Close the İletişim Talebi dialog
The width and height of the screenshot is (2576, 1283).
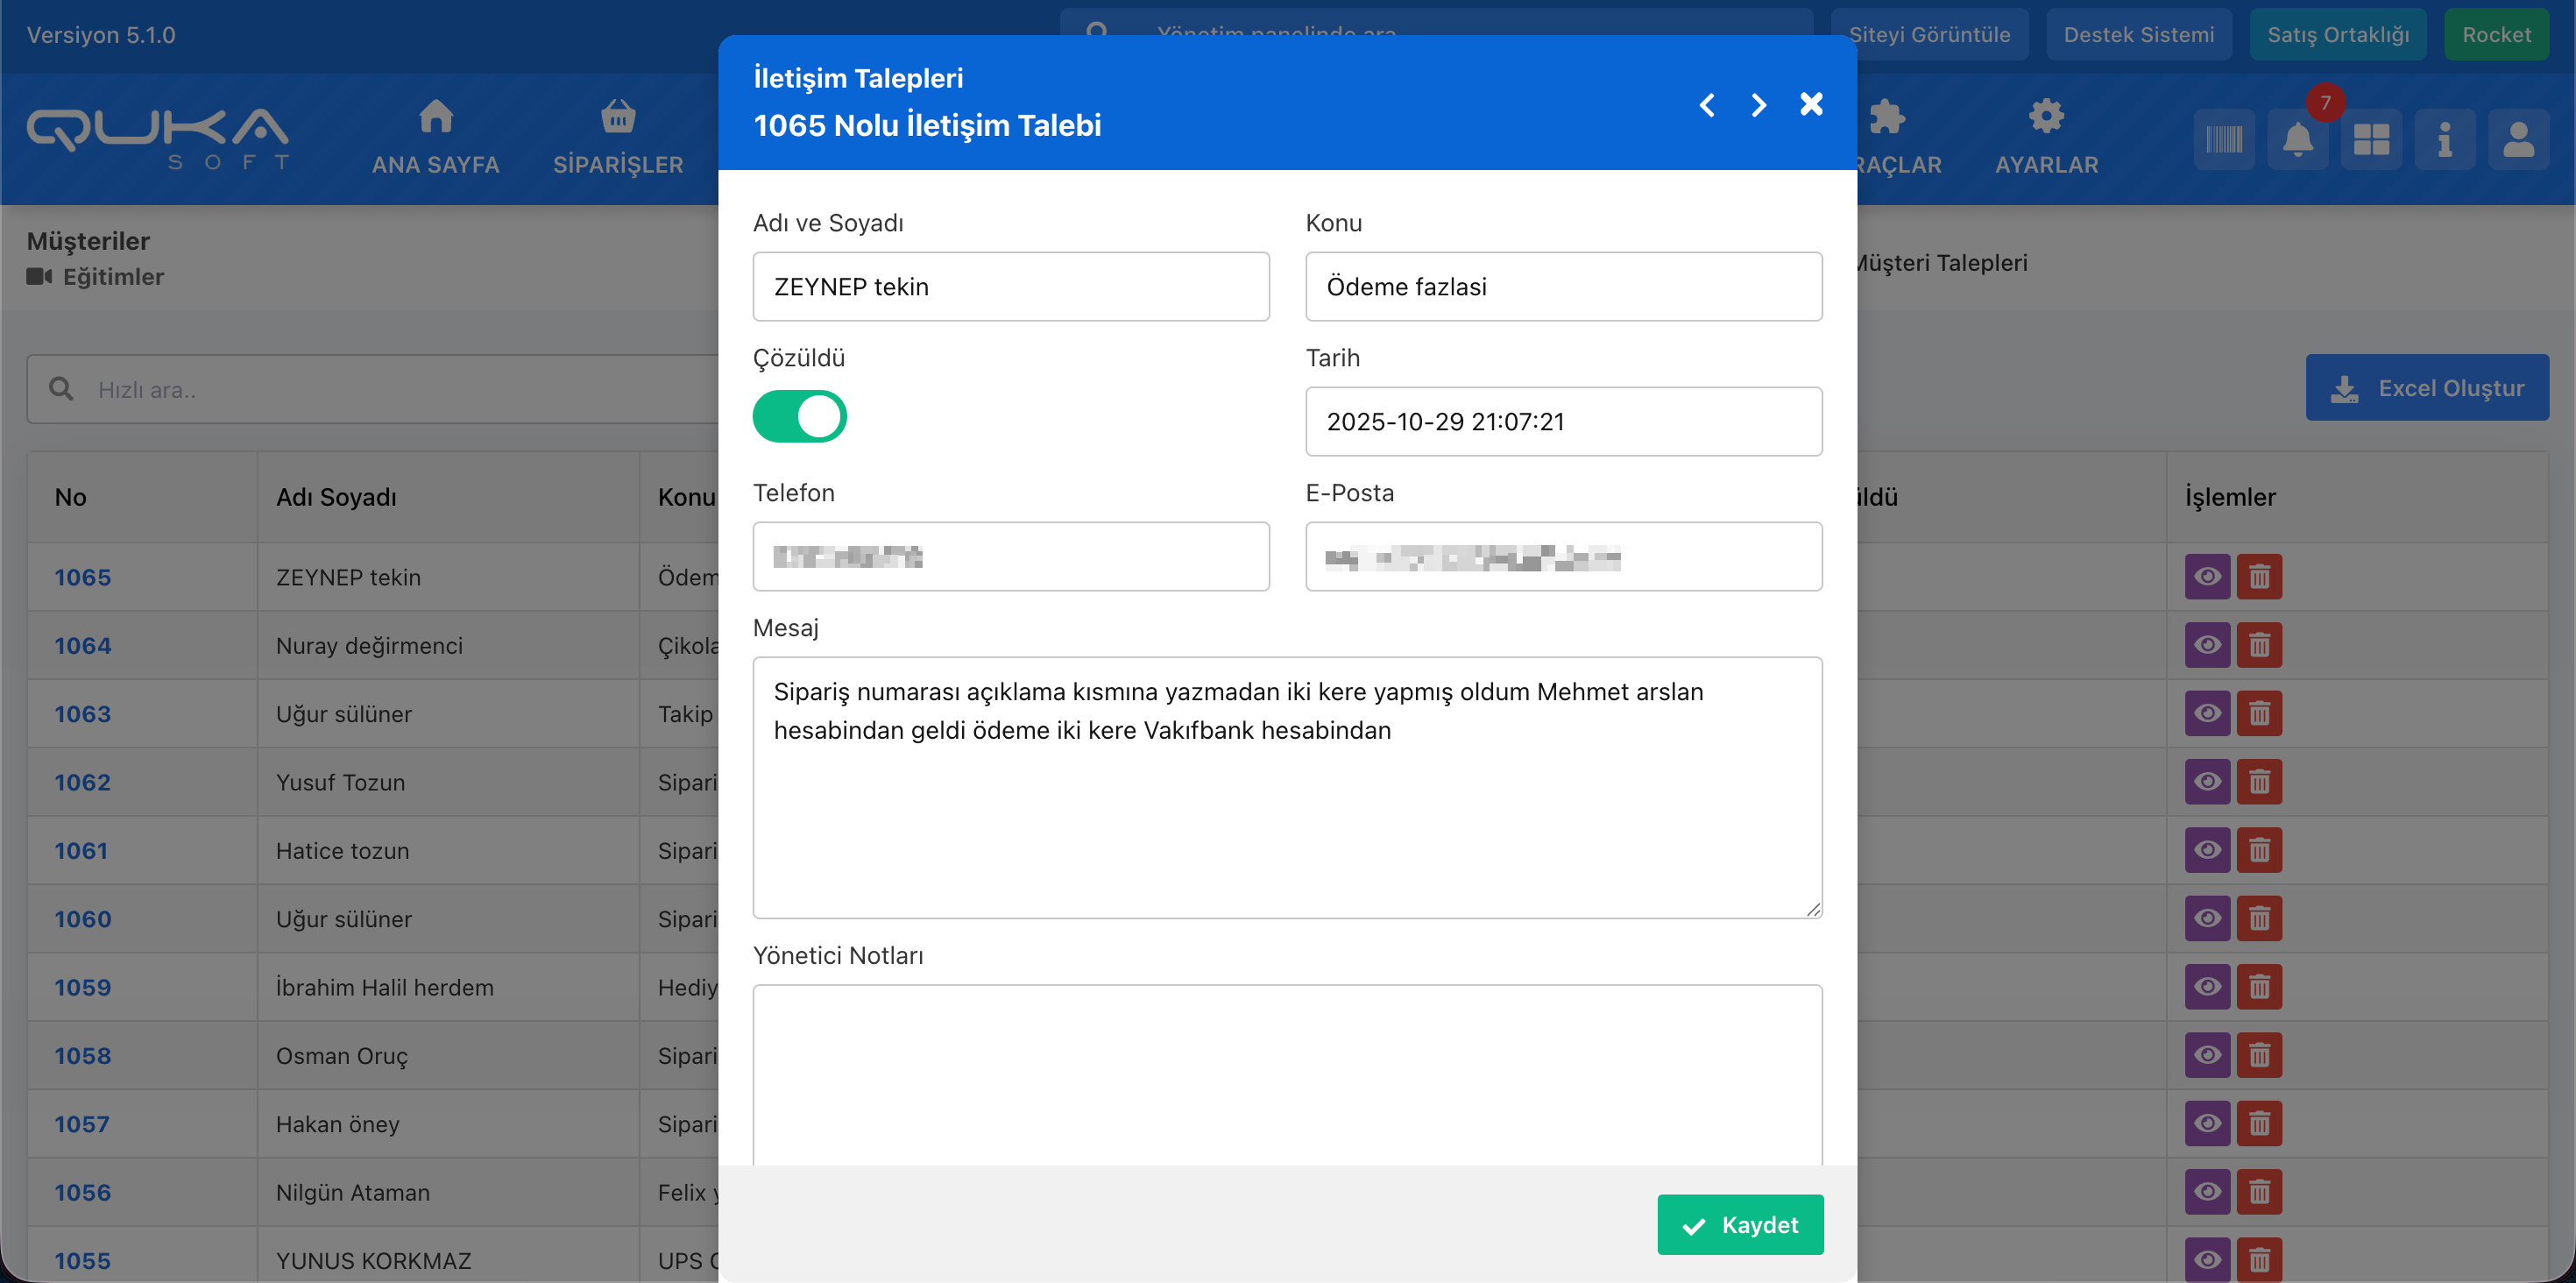tap(1811, 104)
